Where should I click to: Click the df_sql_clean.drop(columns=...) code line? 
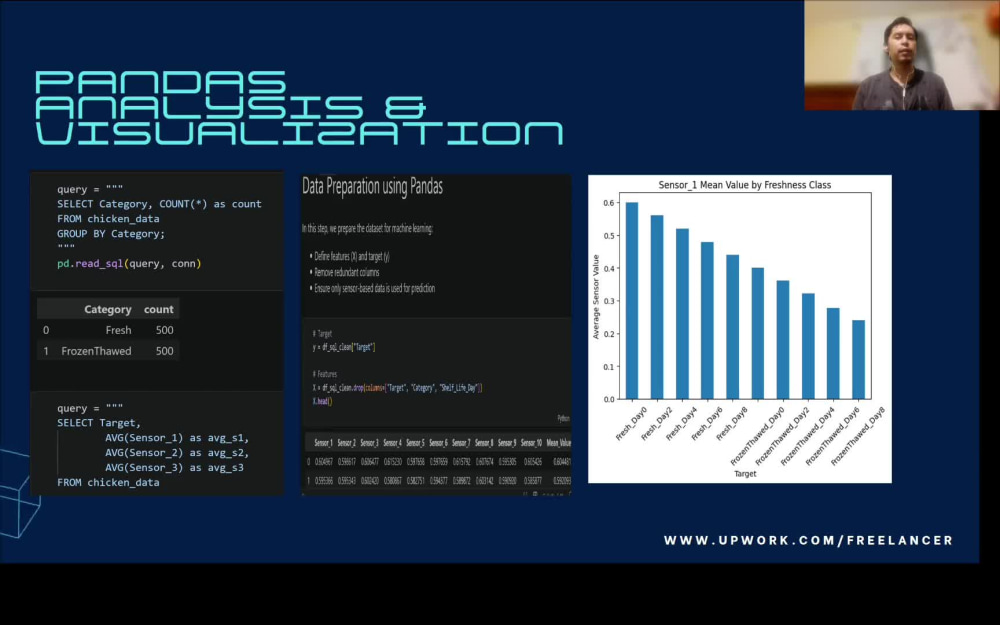pos(397,388)
